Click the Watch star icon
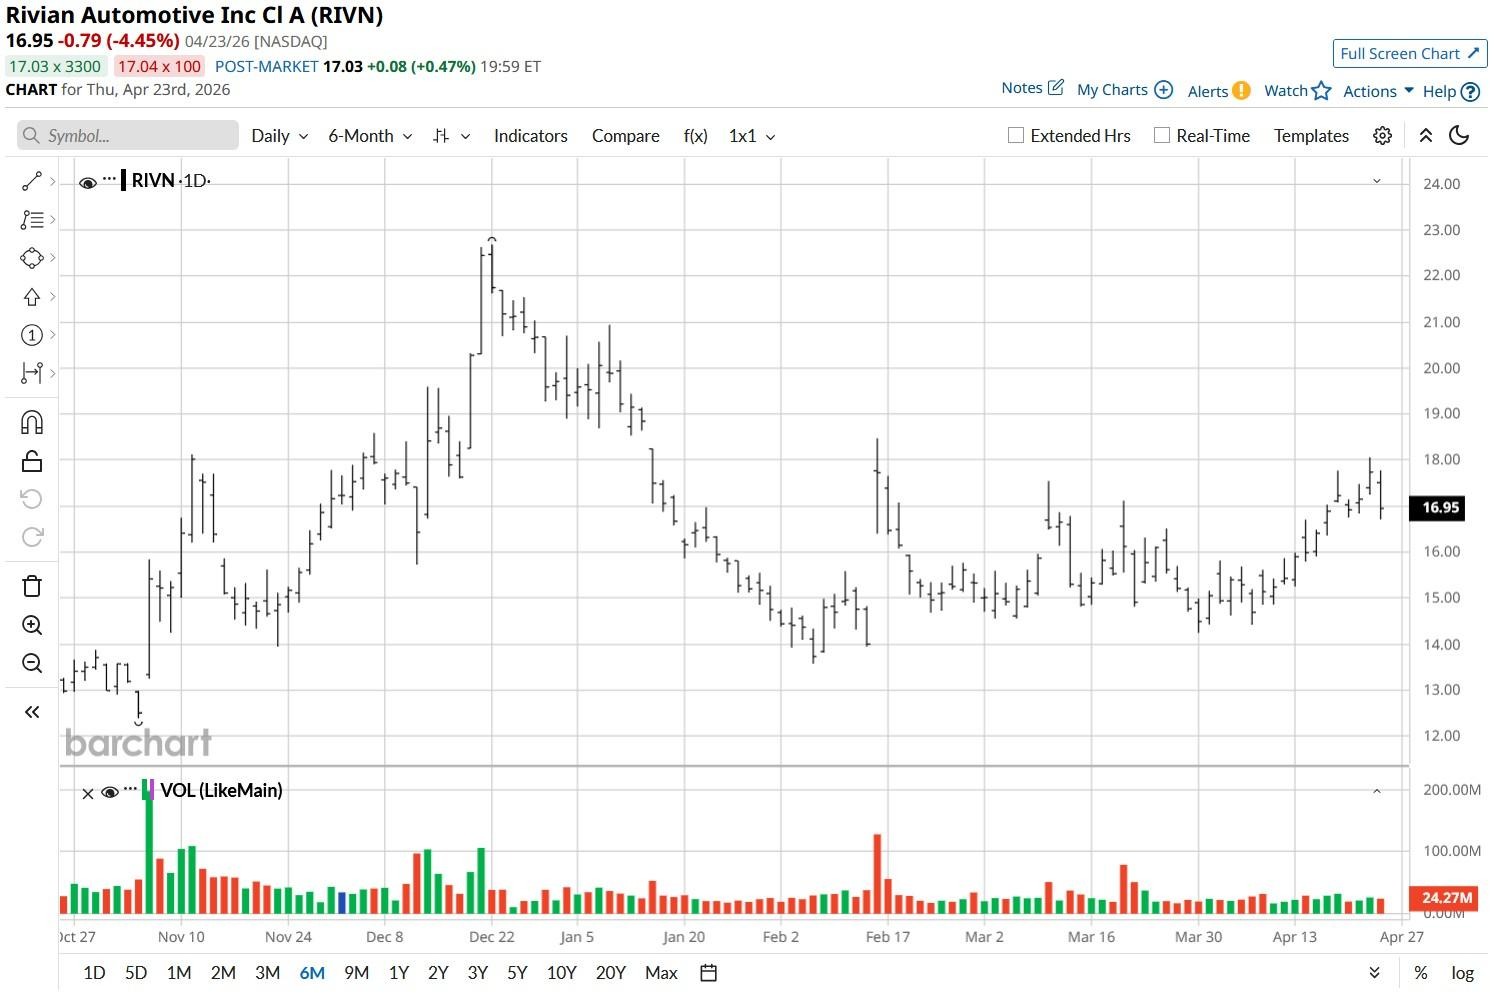Image resolution: width=1494 pixels, height=996 pixels. point(1321,90)
